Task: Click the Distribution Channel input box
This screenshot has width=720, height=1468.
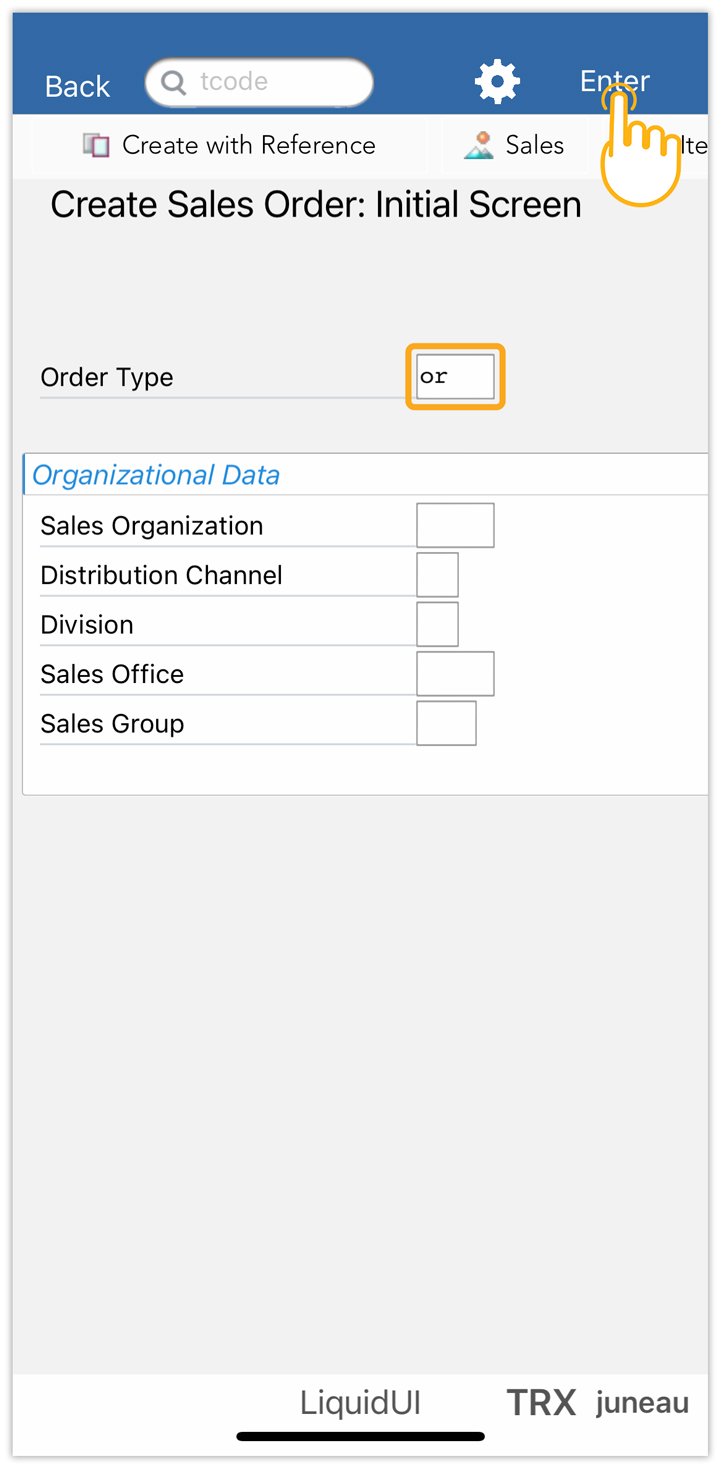Action: [x=437, y=575]
